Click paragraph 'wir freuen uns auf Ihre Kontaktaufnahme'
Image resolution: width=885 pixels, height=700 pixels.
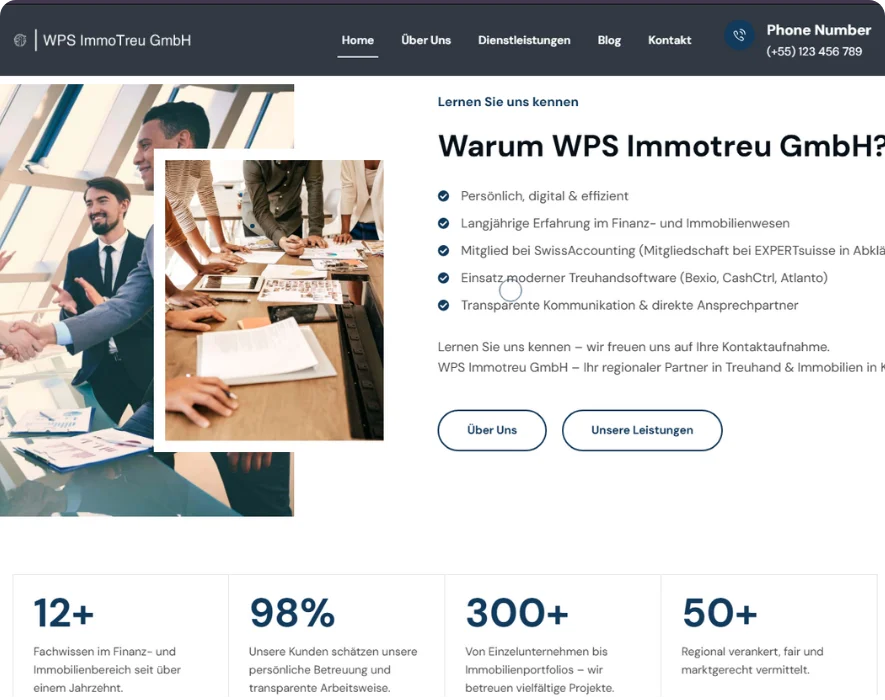click(x=708, y=347)
